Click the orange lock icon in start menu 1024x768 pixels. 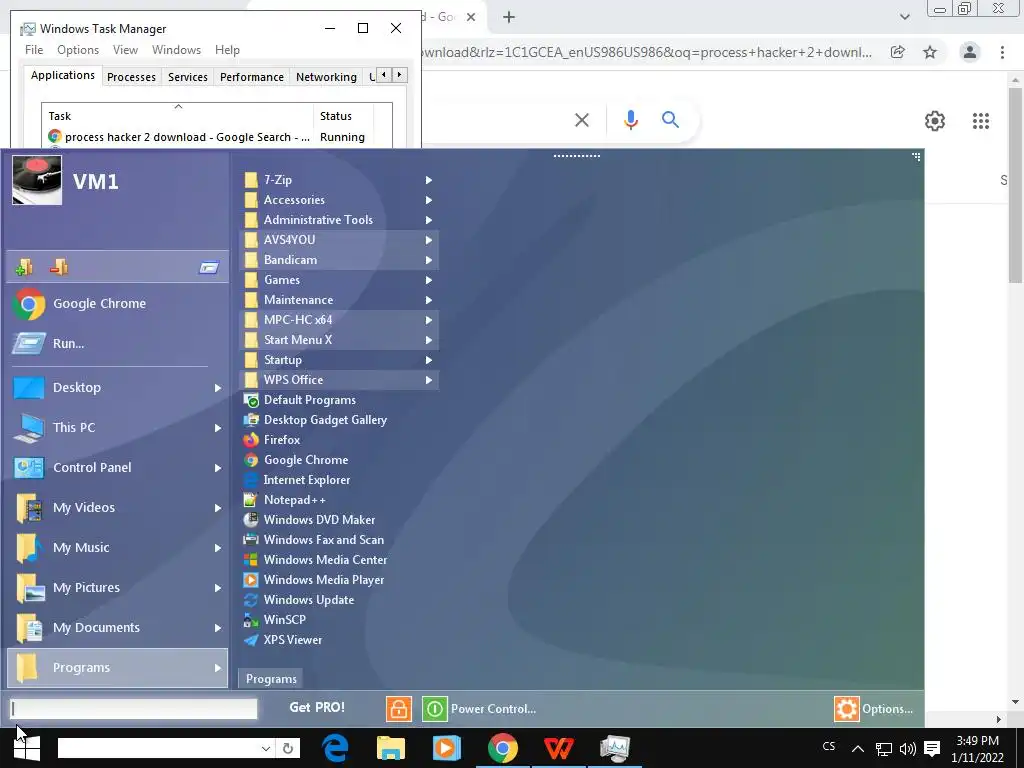(x=398, y=709)
